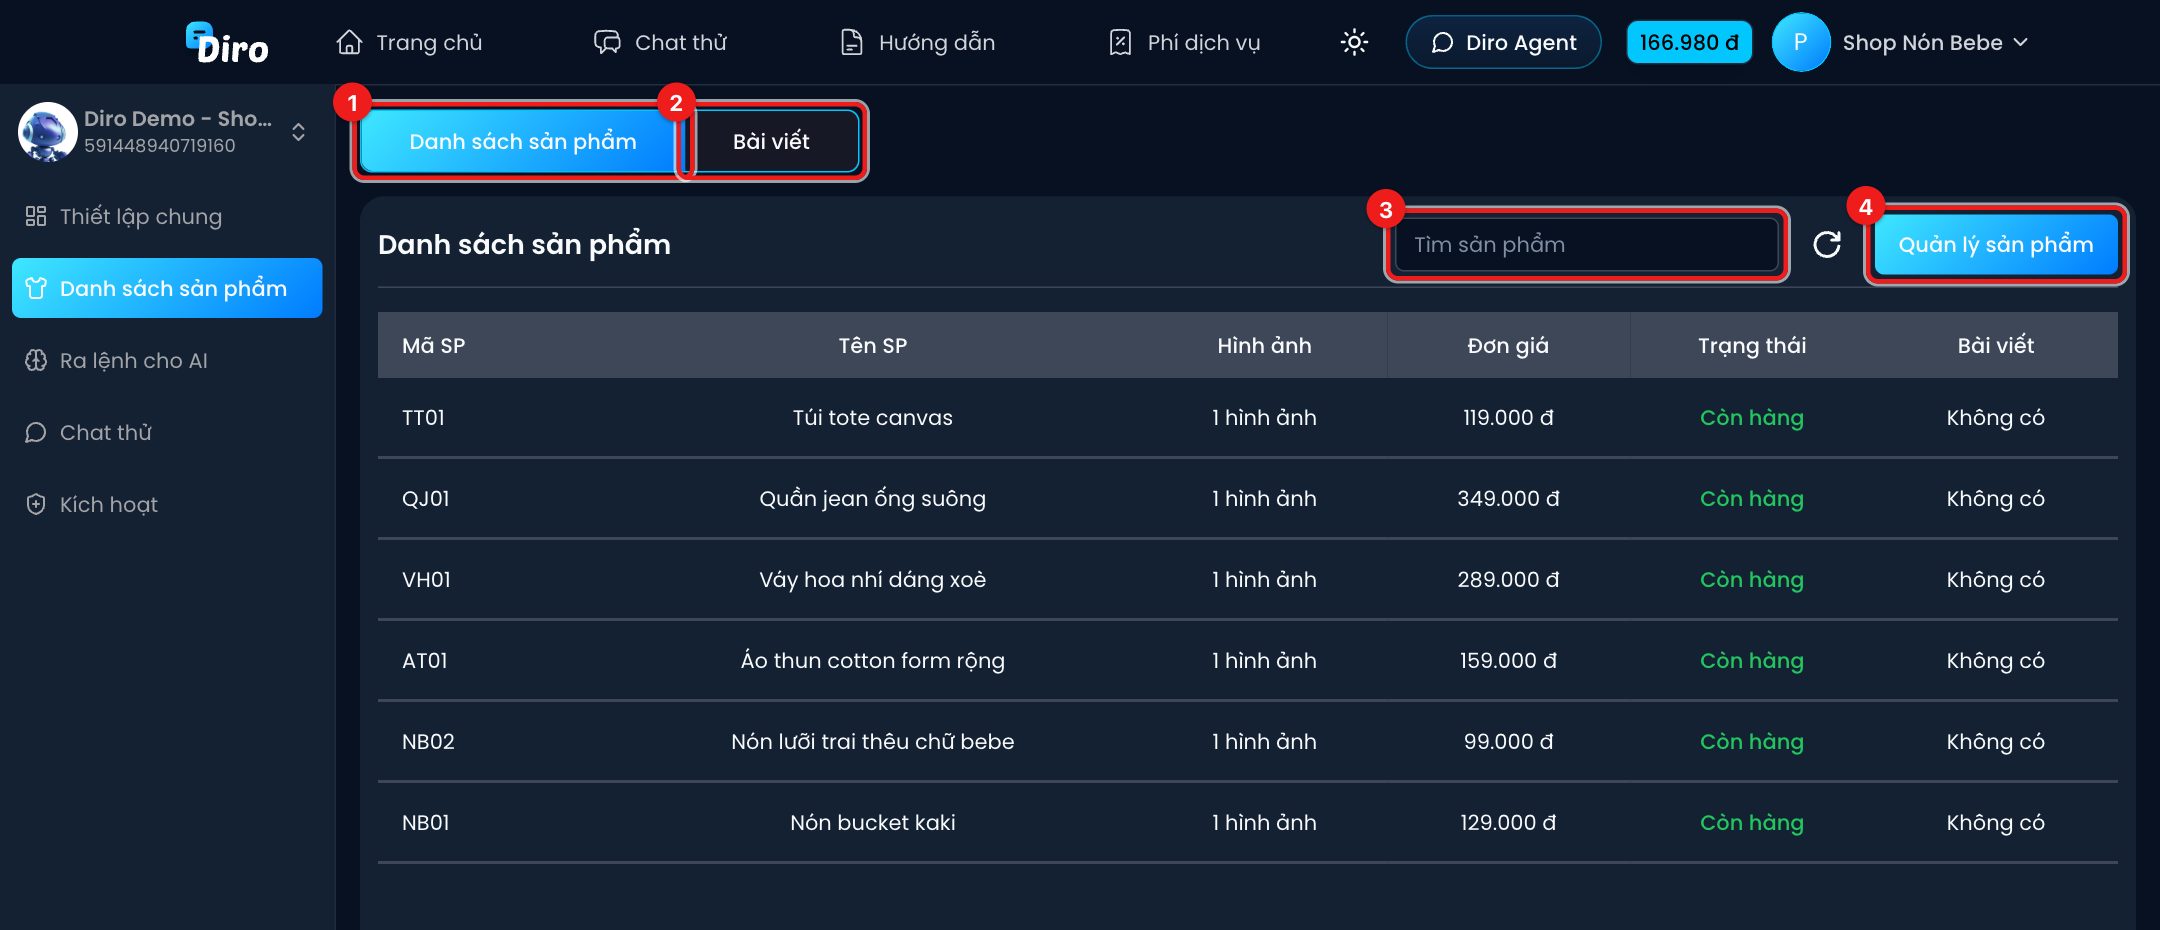Click Còn hàng status in the NB02 row
Viewport: 2160px width, 930px height.
(1752, 741)
